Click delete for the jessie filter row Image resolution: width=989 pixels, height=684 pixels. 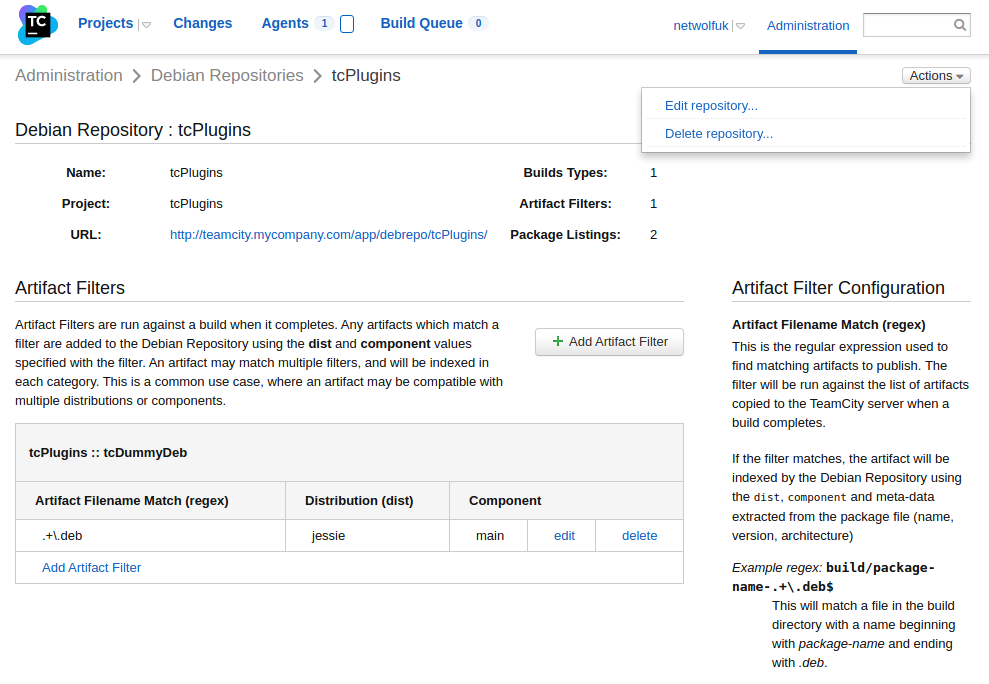pos(640,536)
